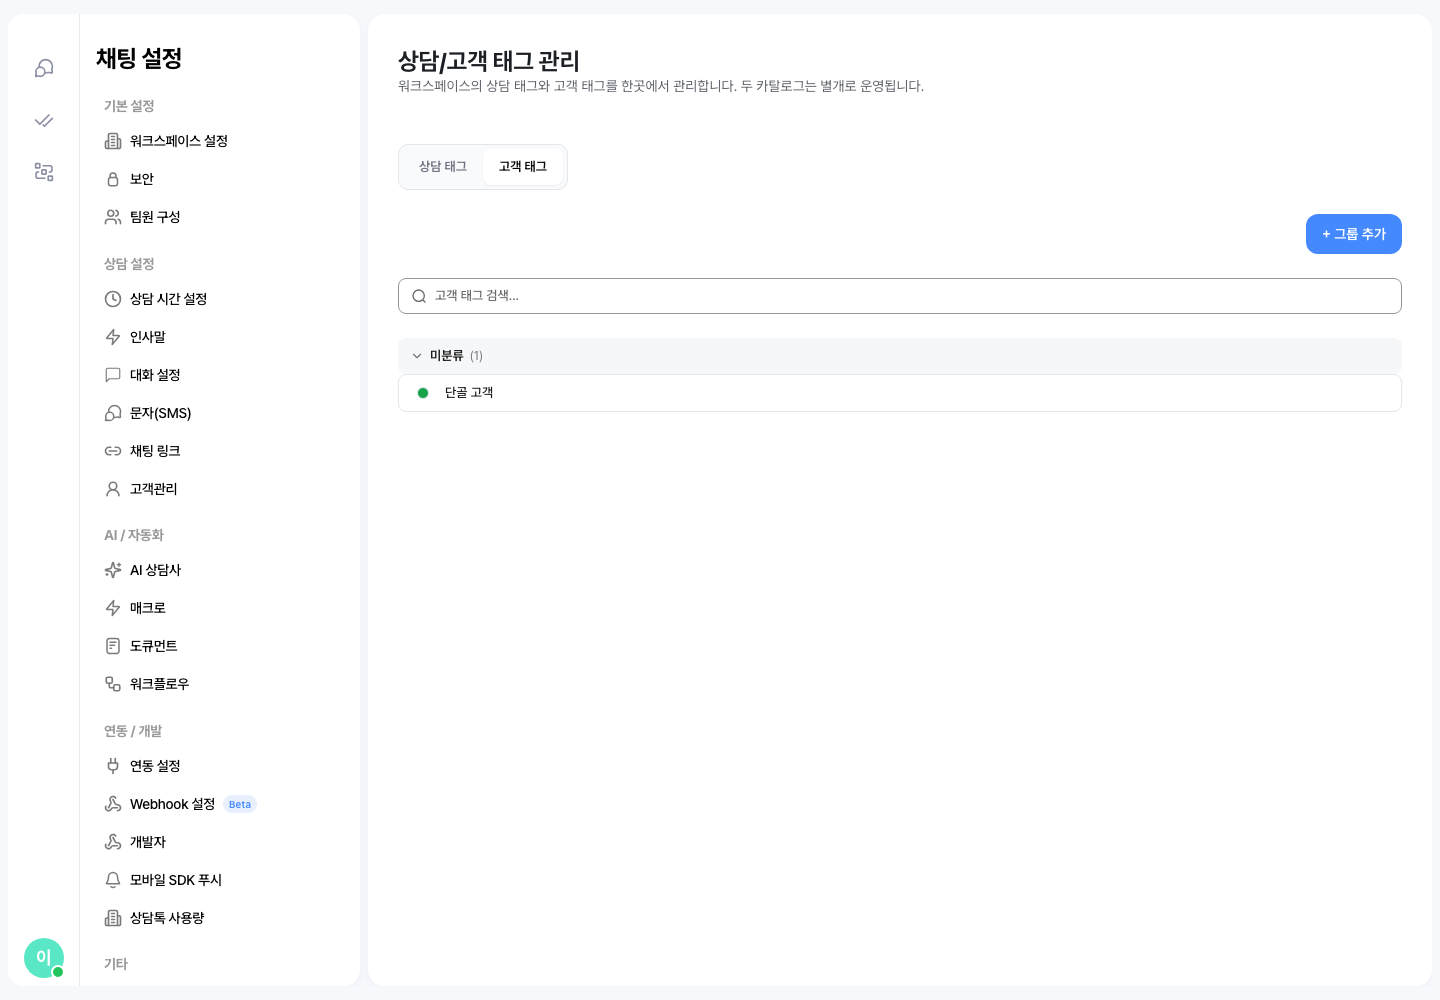Screen dimensions: 1440x1000
Task: Click the clock icon beside 상담 시간 설정
Action: pyautogui.click(x=113, y=299)
